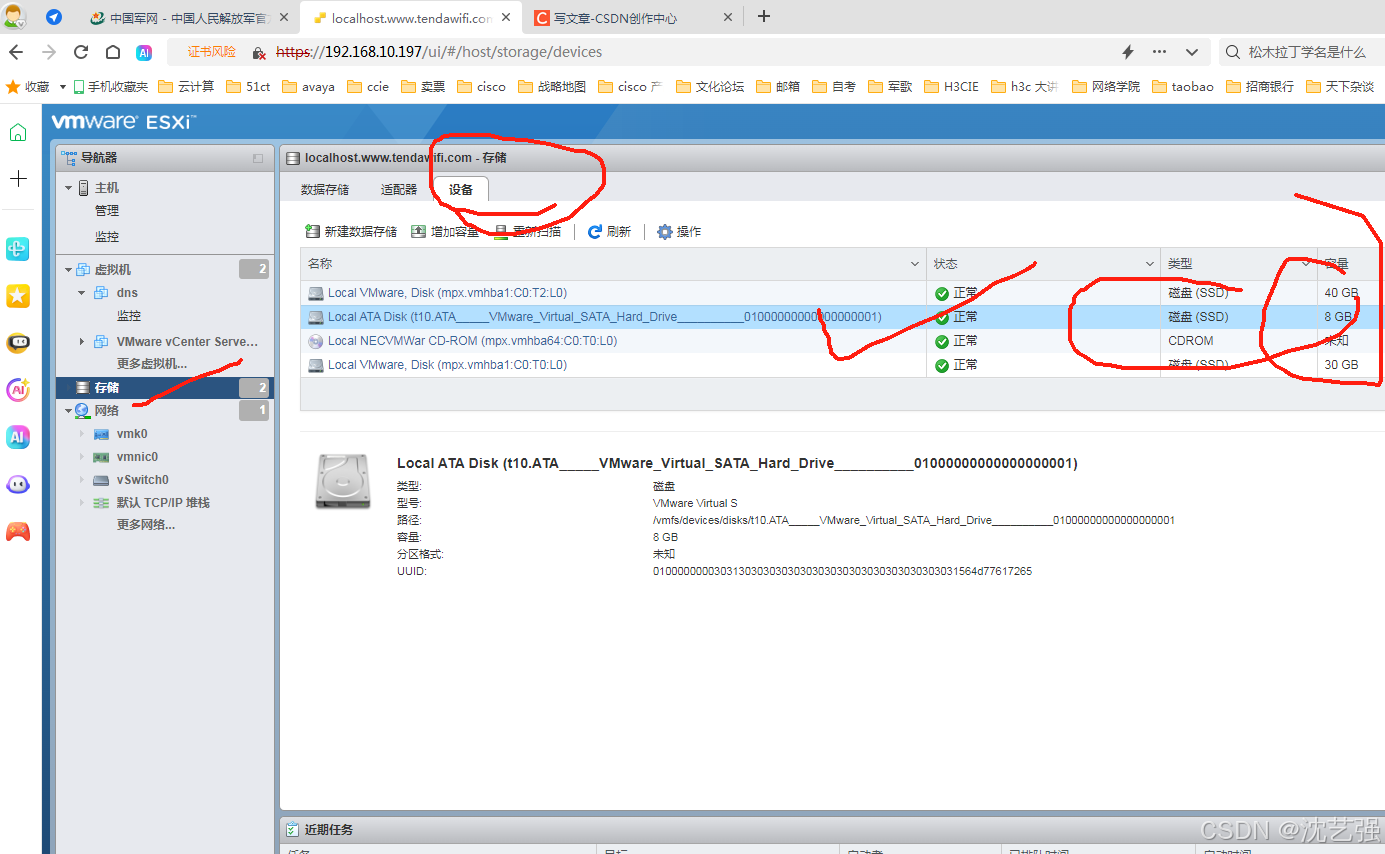Click 增加容量 toolbar button

tap(446, 232)
